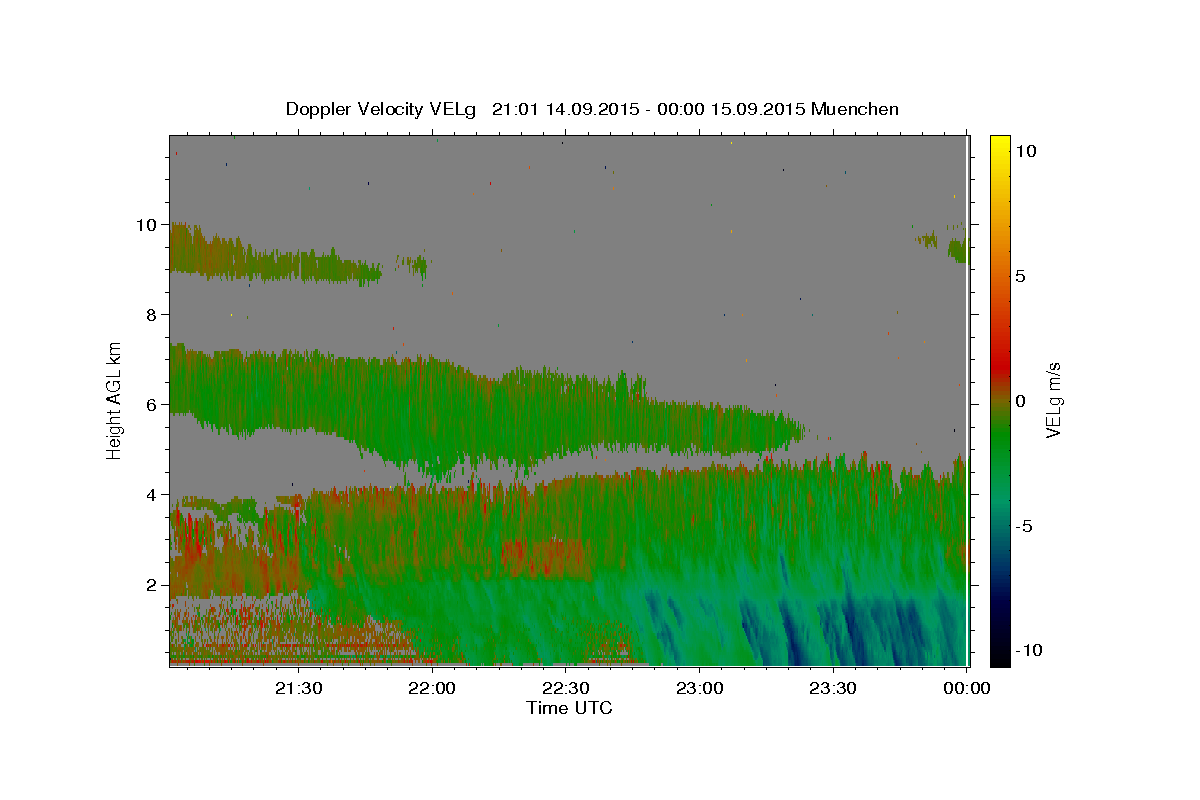
Task: Click the 23:00 time tick label
Action: point(699,687)
